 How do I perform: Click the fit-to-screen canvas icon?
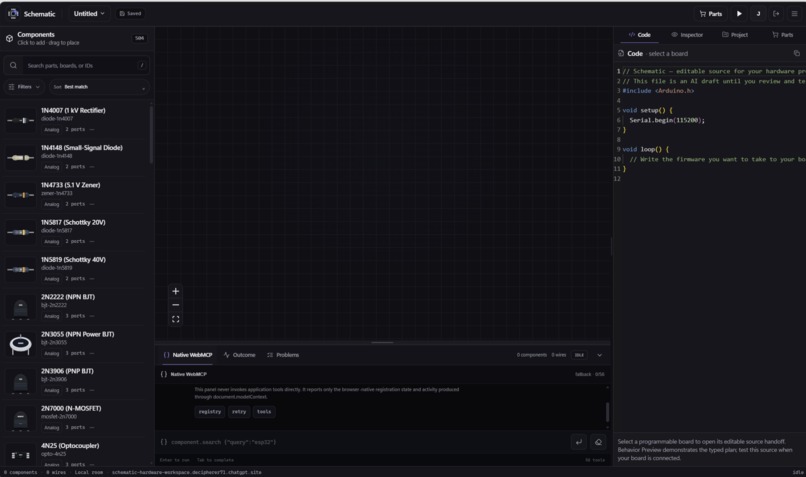tap(175, 319)
